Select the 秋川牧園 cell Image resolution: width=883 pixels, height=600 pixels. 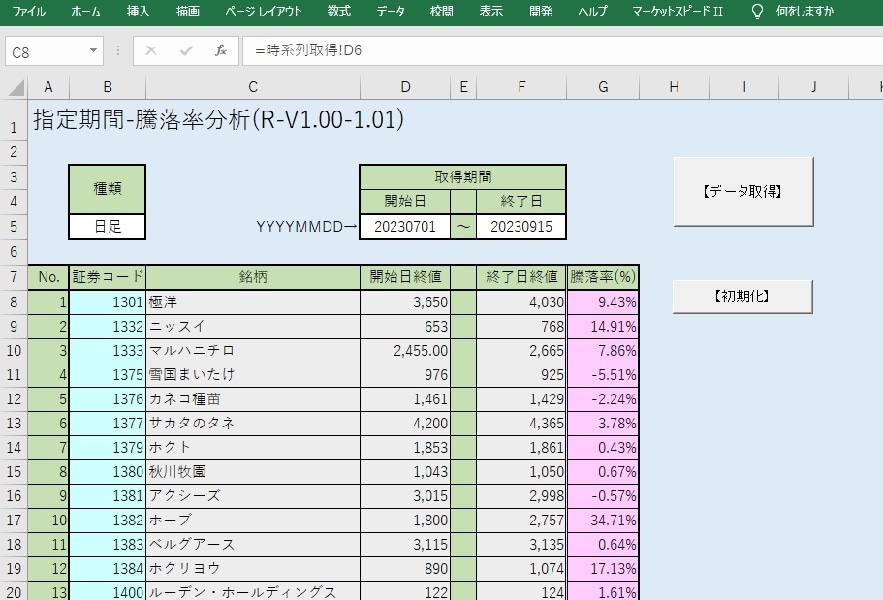coord(253,472)
